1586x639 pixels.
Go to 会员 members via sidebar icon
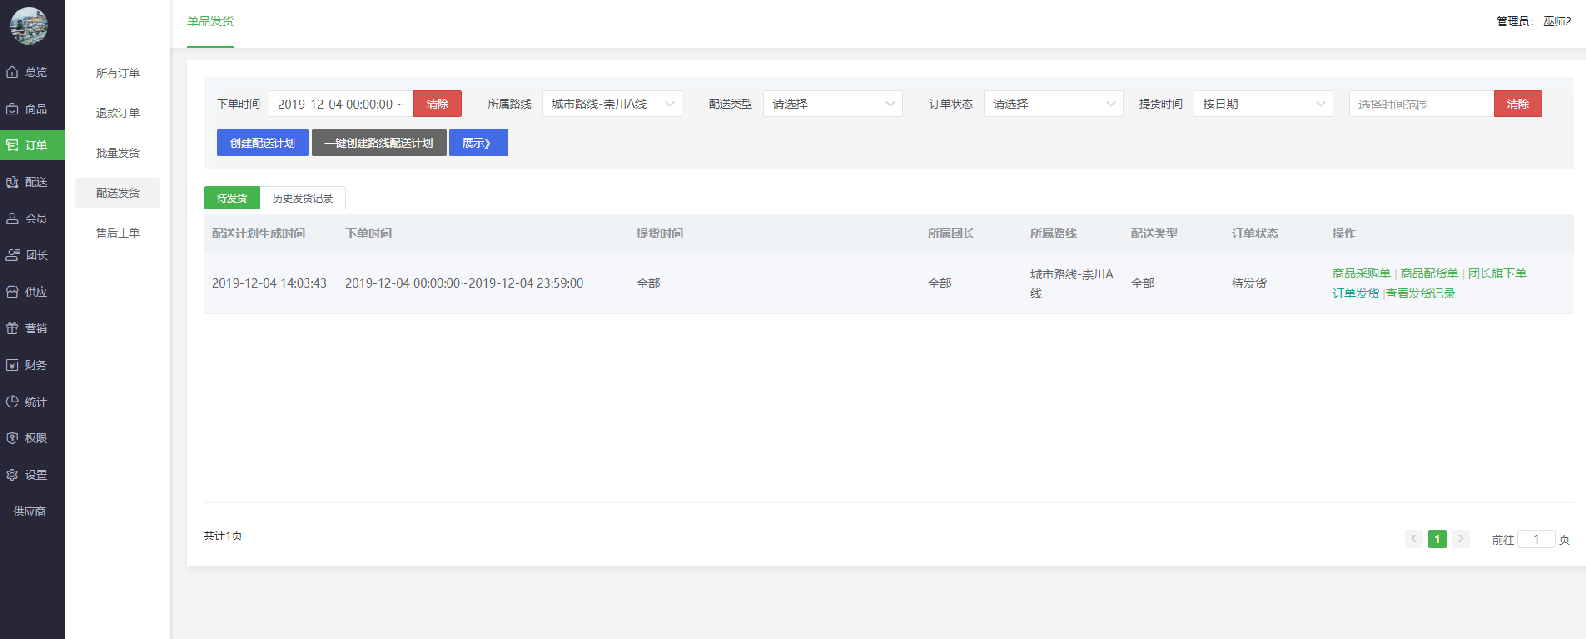point(13,218)
